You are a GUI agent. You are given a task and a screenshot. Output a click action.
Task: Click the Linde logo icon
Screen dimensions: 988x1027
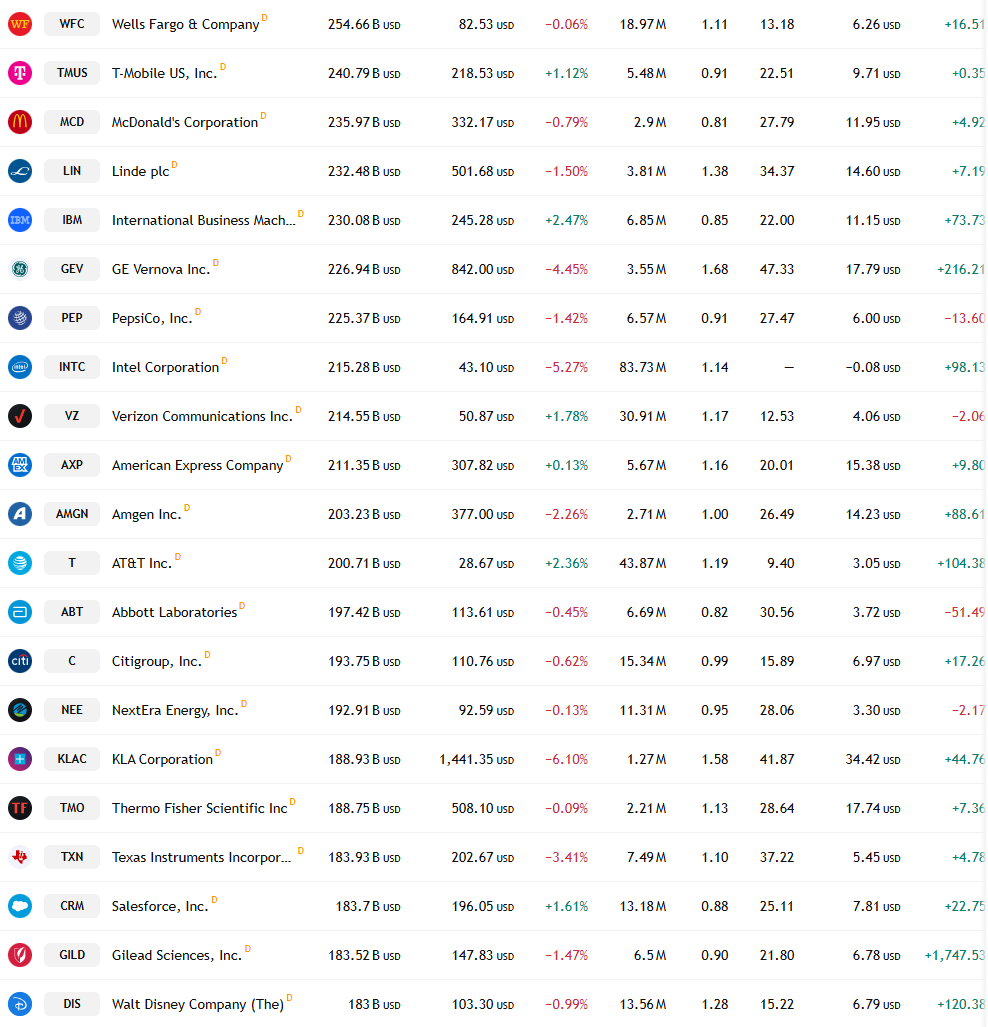pyautogui.click(x=20, y=171)
